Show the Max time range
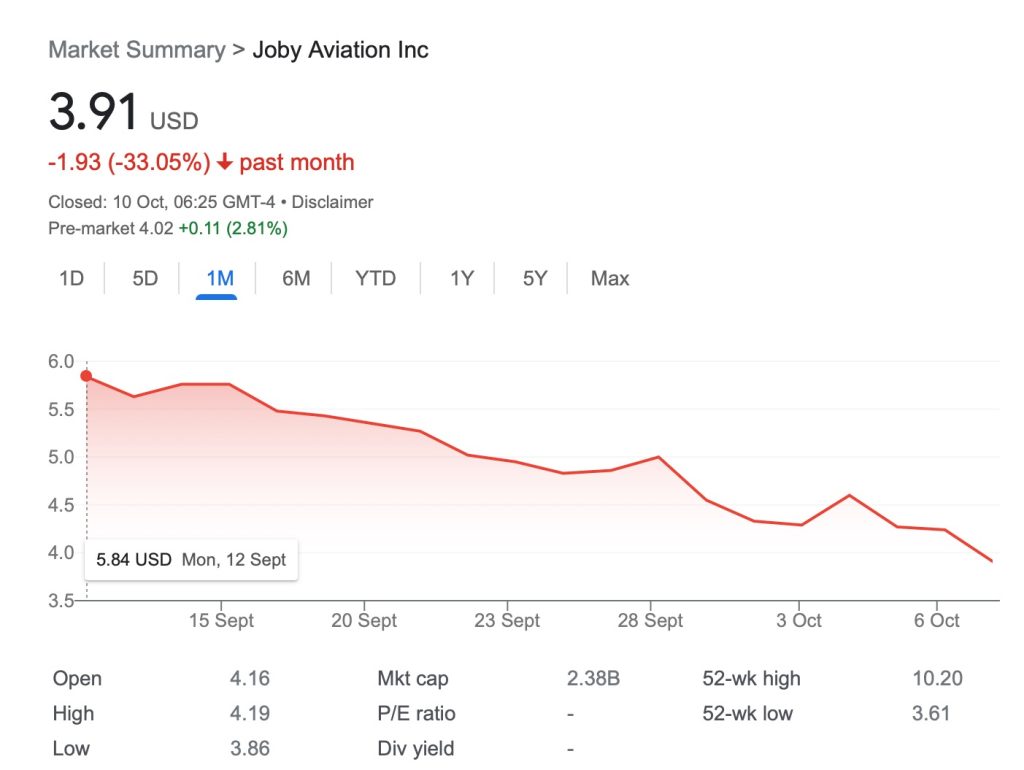 click(610, 278)
